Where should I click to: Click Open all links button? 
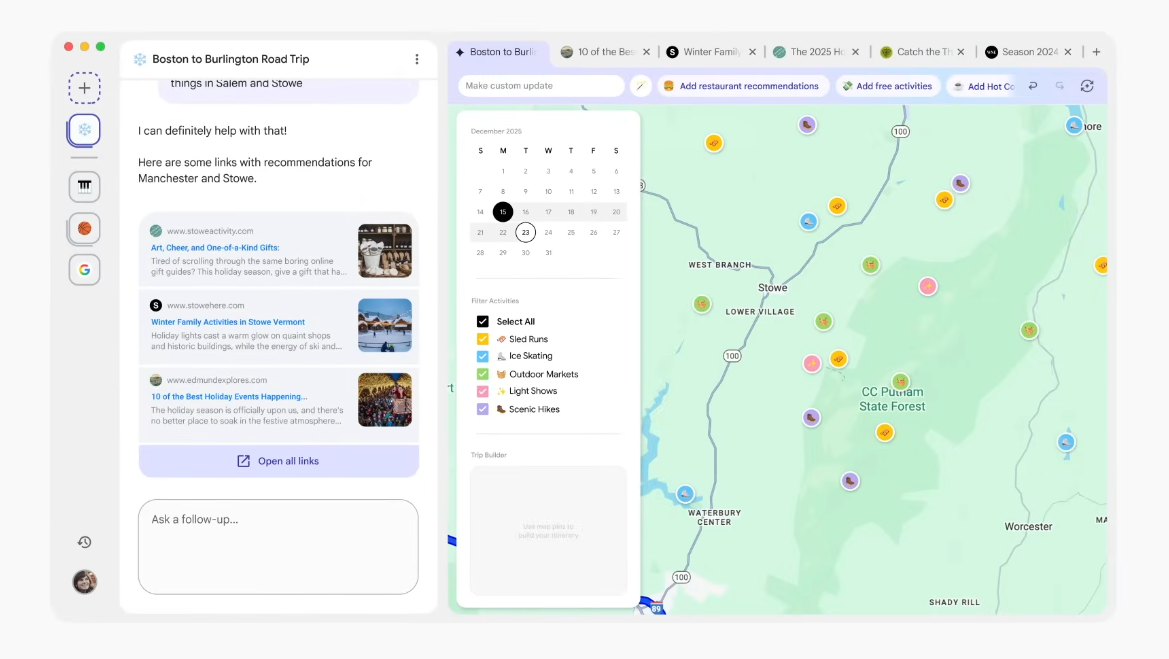click(x=278, y=461)
